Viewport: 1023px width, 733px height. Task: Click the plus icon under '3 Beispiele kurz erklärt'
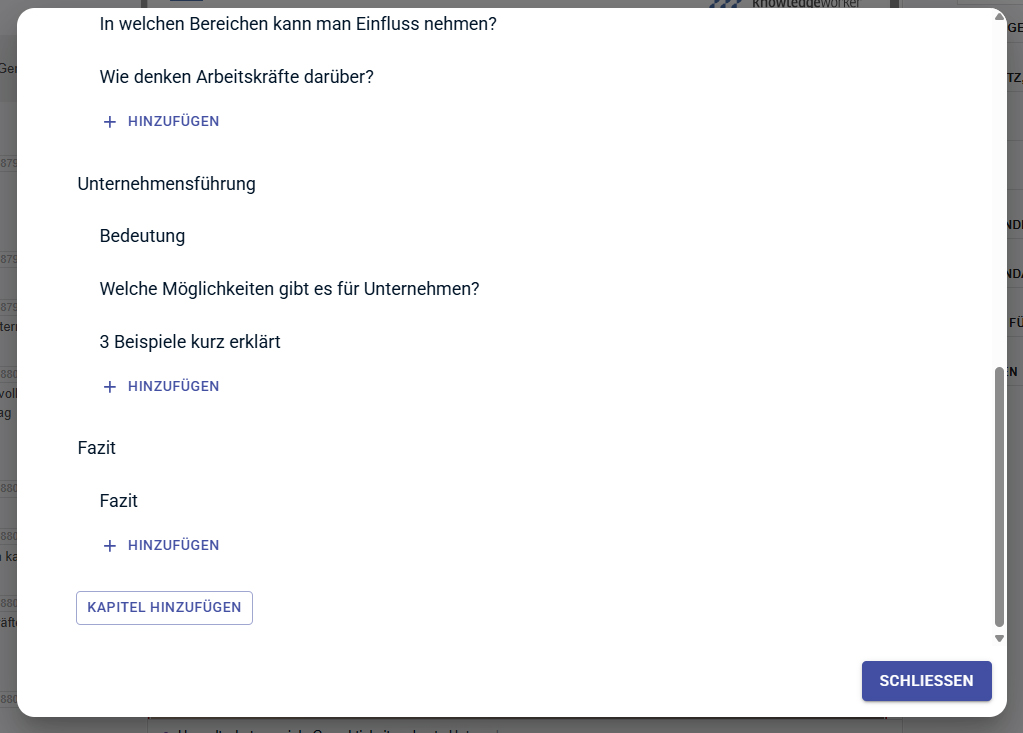[109, 386]
